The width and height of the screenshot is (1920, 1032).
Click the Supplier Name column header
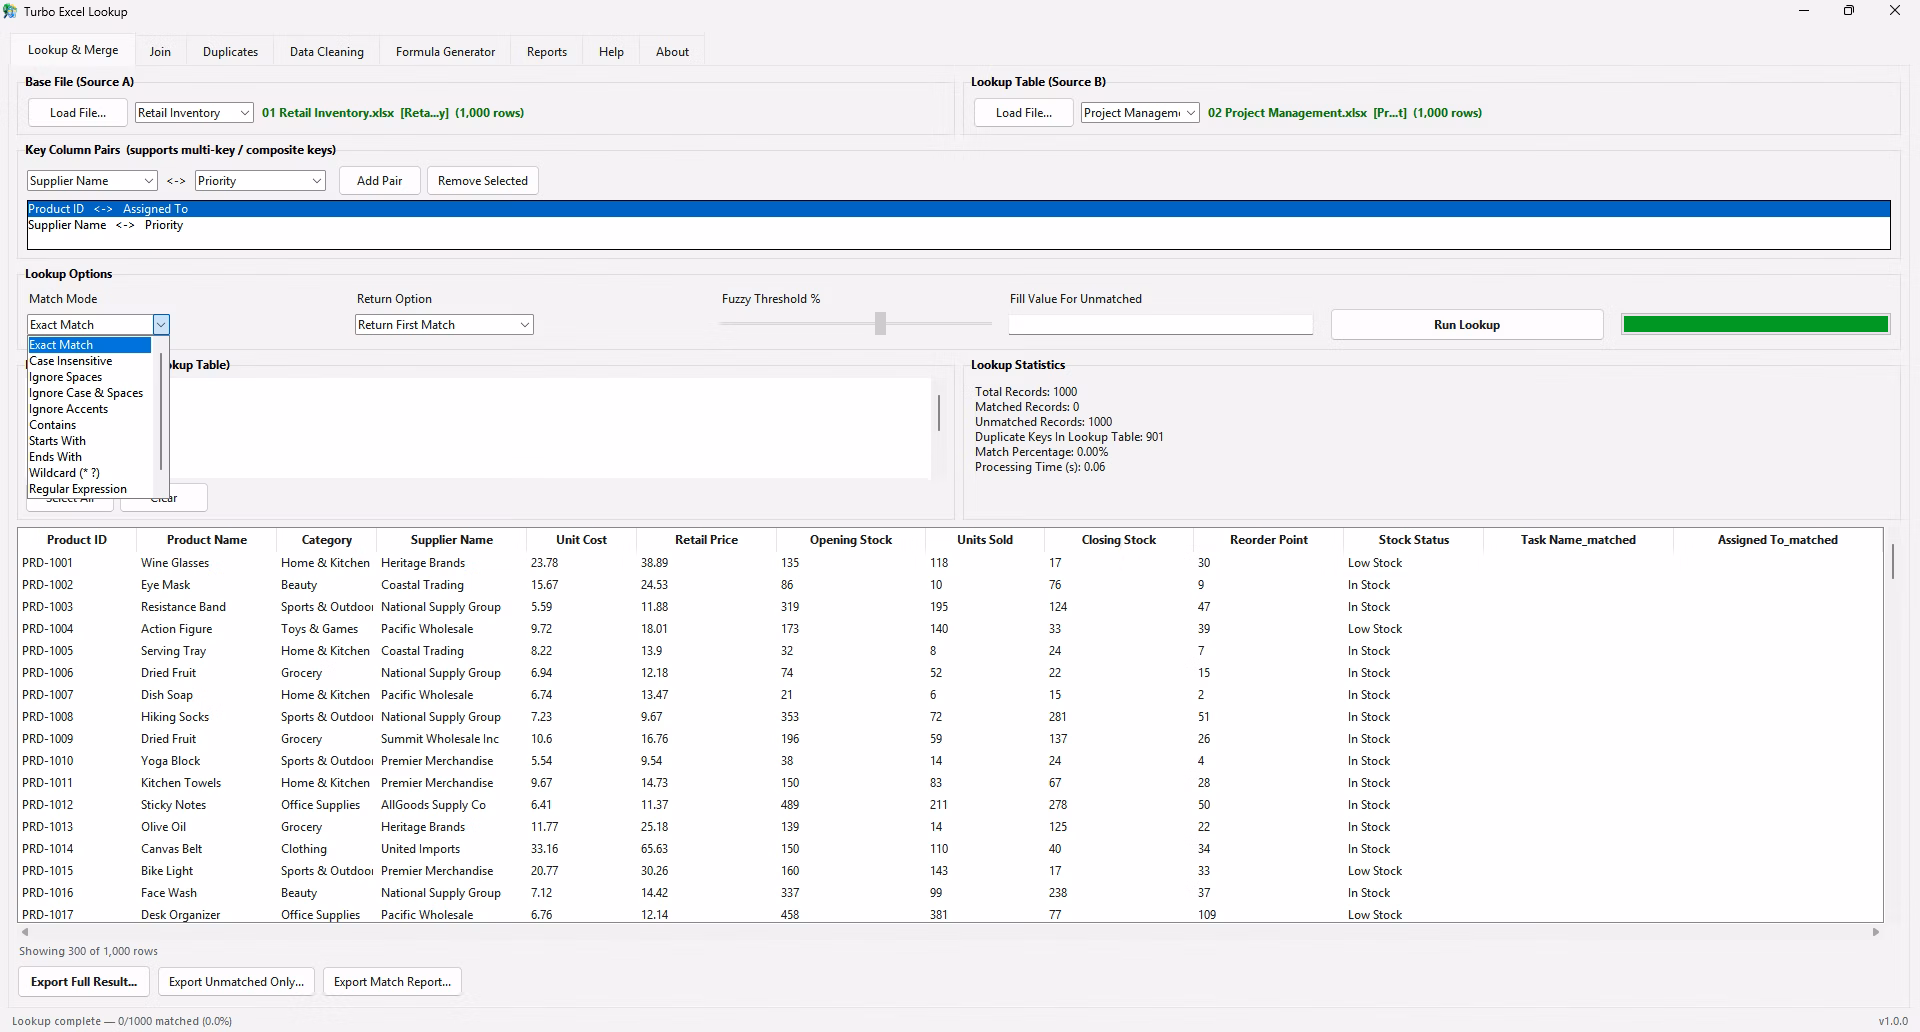pos(452,540)
